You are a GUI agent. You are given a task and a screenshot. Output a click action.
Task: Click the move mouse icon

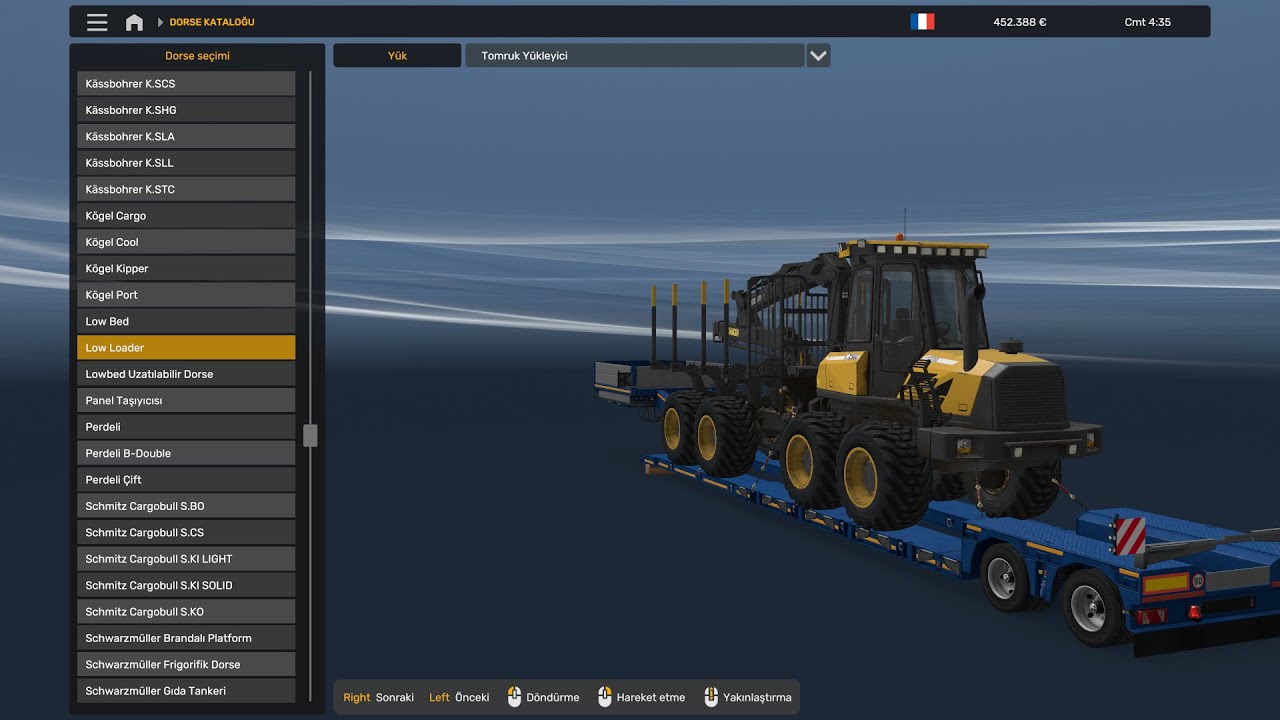pyautogui.click(x=604, y=697)
